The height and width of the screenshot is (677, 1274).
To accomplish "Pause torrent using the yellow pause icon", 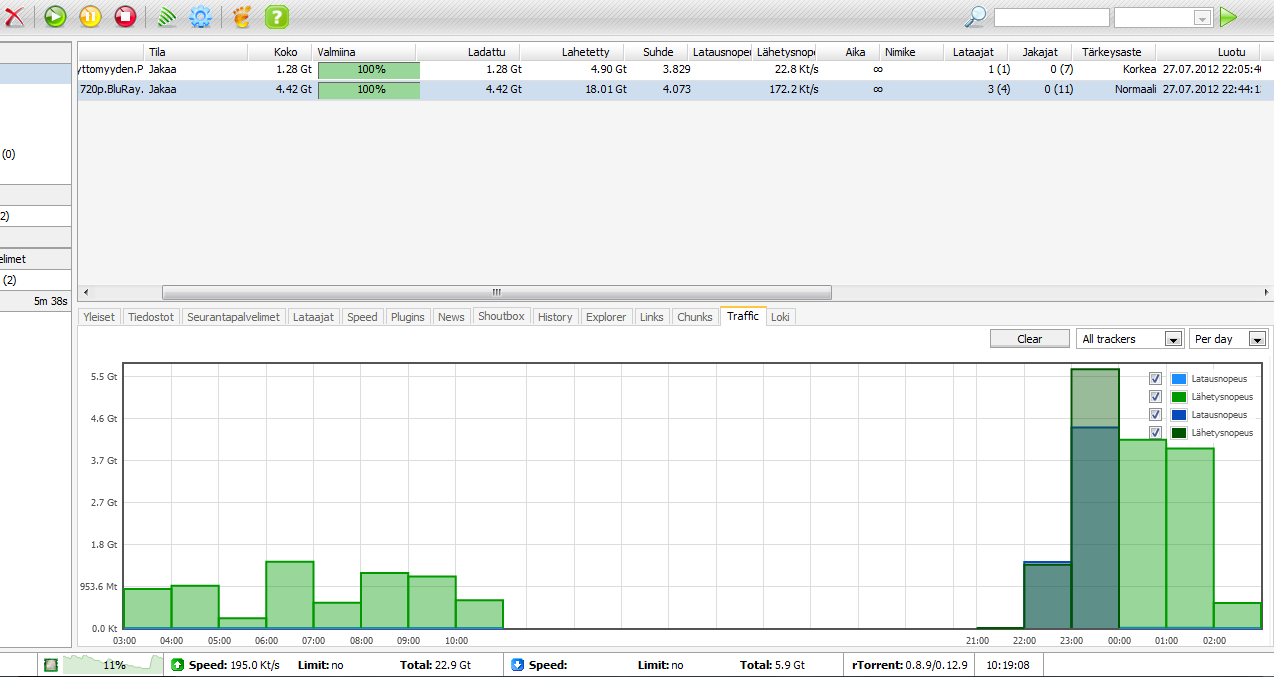I will (90, 16).
